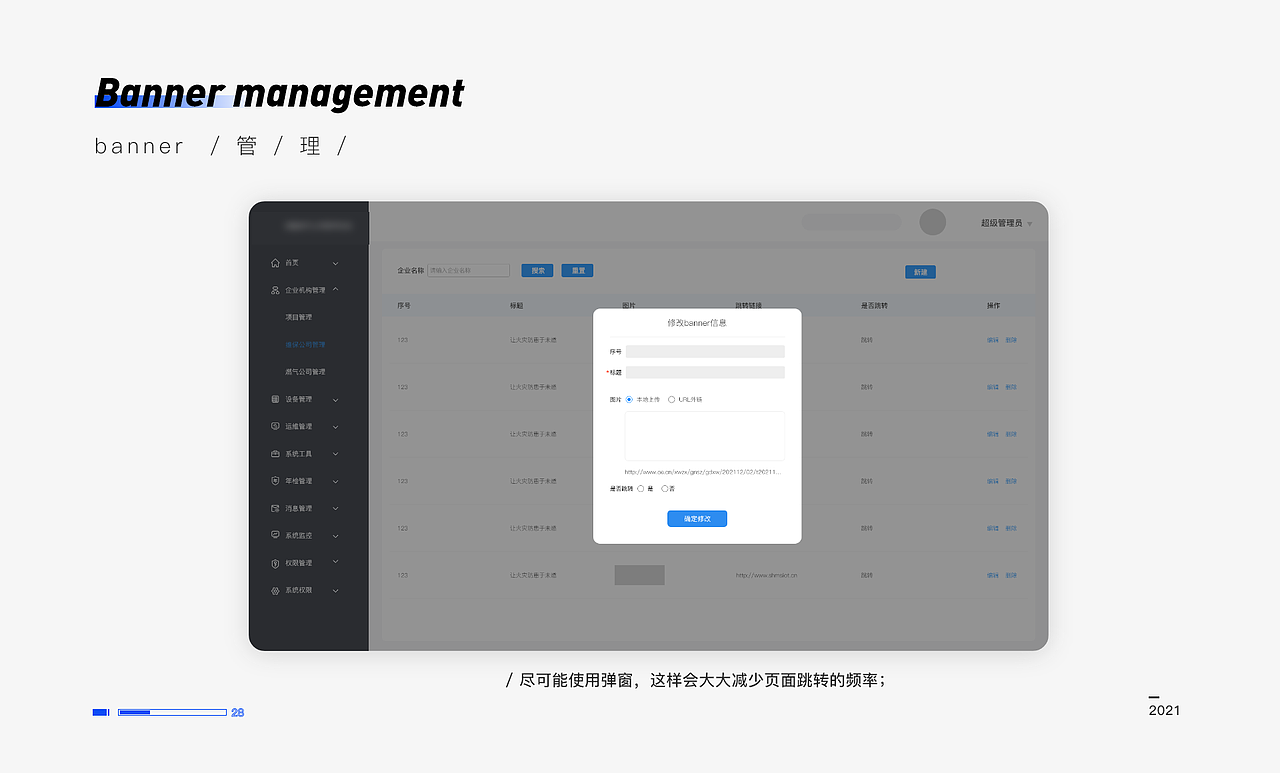Screen dimensions: 1280x773
Task: Open the highlighted blue submenu item
Action: point(305,344)
